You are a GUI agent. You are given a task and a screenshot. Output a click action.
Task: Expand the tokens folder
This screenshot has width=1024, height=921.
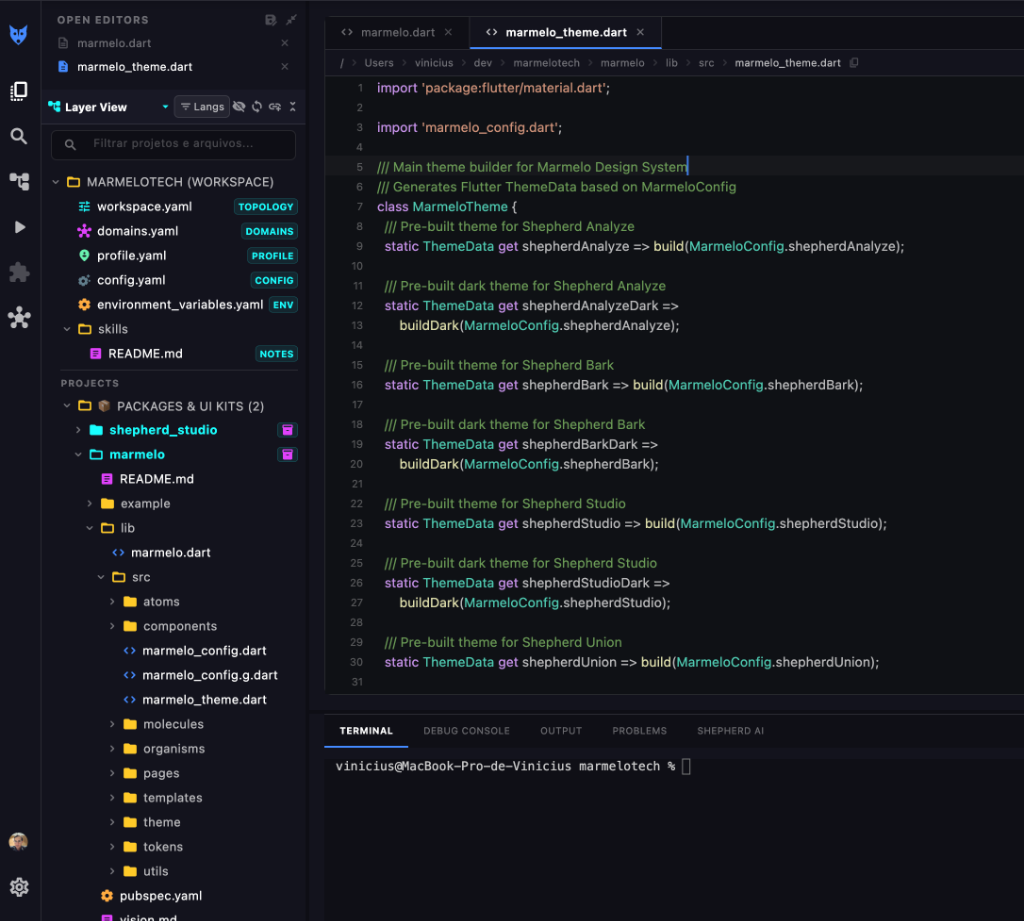(112, 847)
